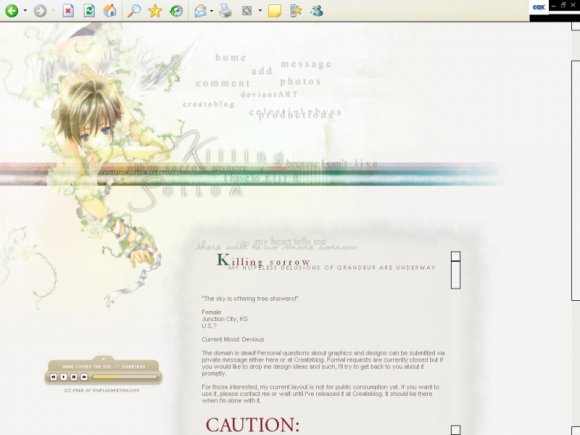Click the 'add' navigation link
The image size is (580, 435).
click(x=262, y=71)
